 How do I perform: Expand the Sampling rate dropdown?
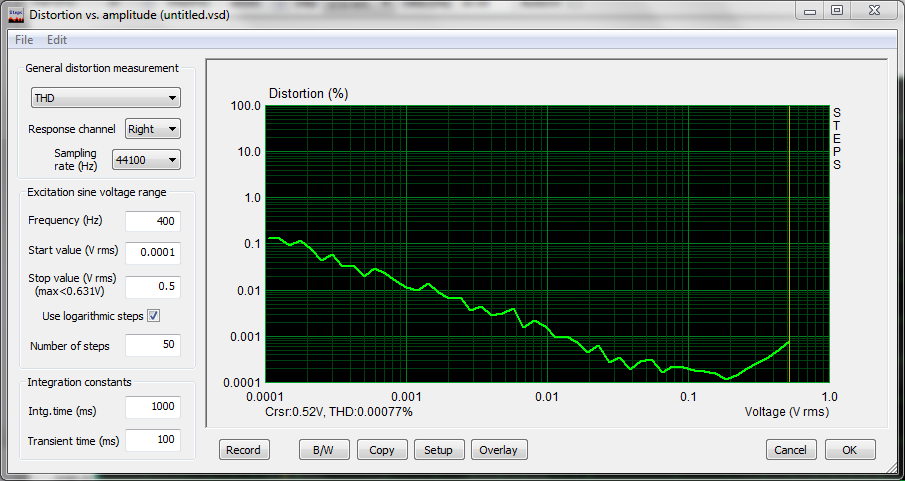point(146,159)
